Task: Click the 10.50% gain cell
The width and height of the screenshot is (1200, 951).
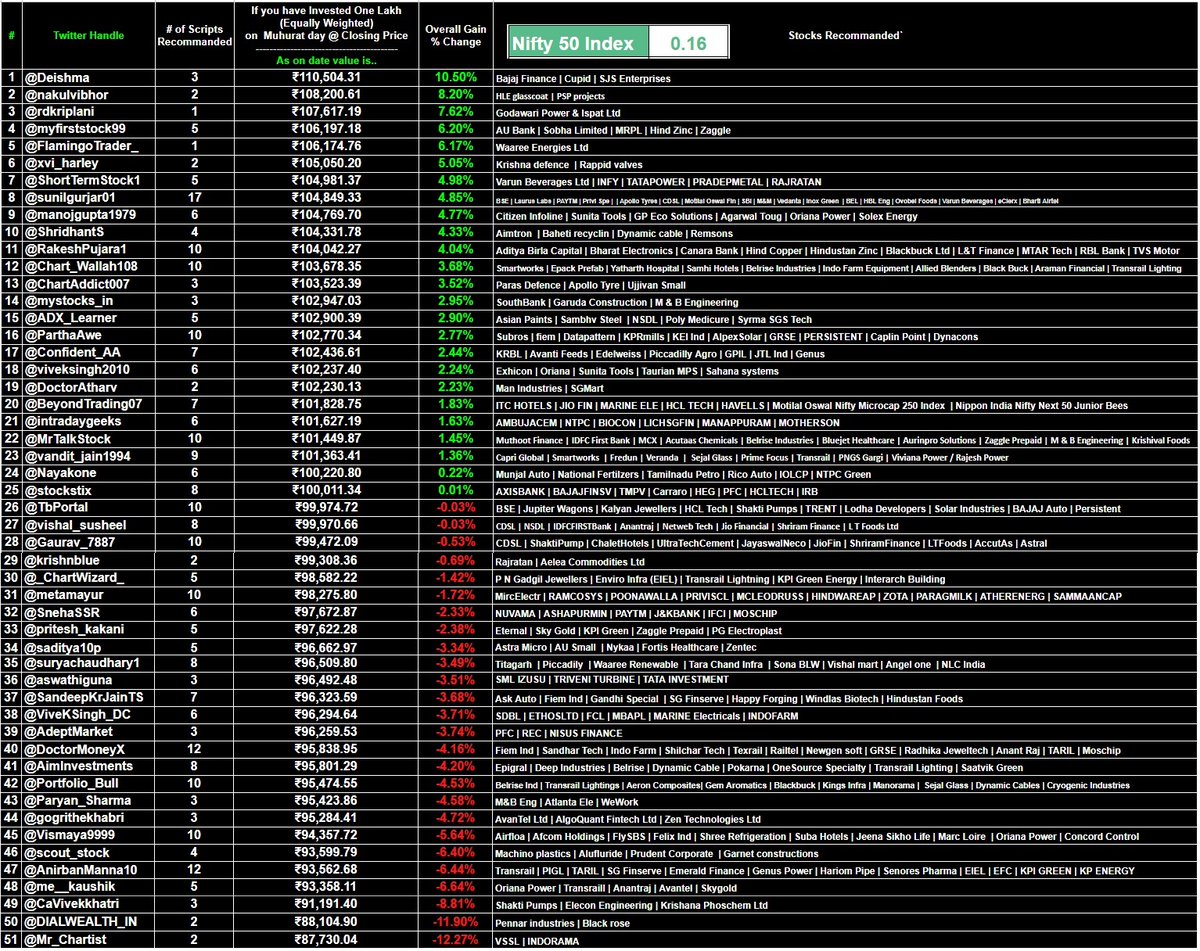Action: click(x=456, y=78)
